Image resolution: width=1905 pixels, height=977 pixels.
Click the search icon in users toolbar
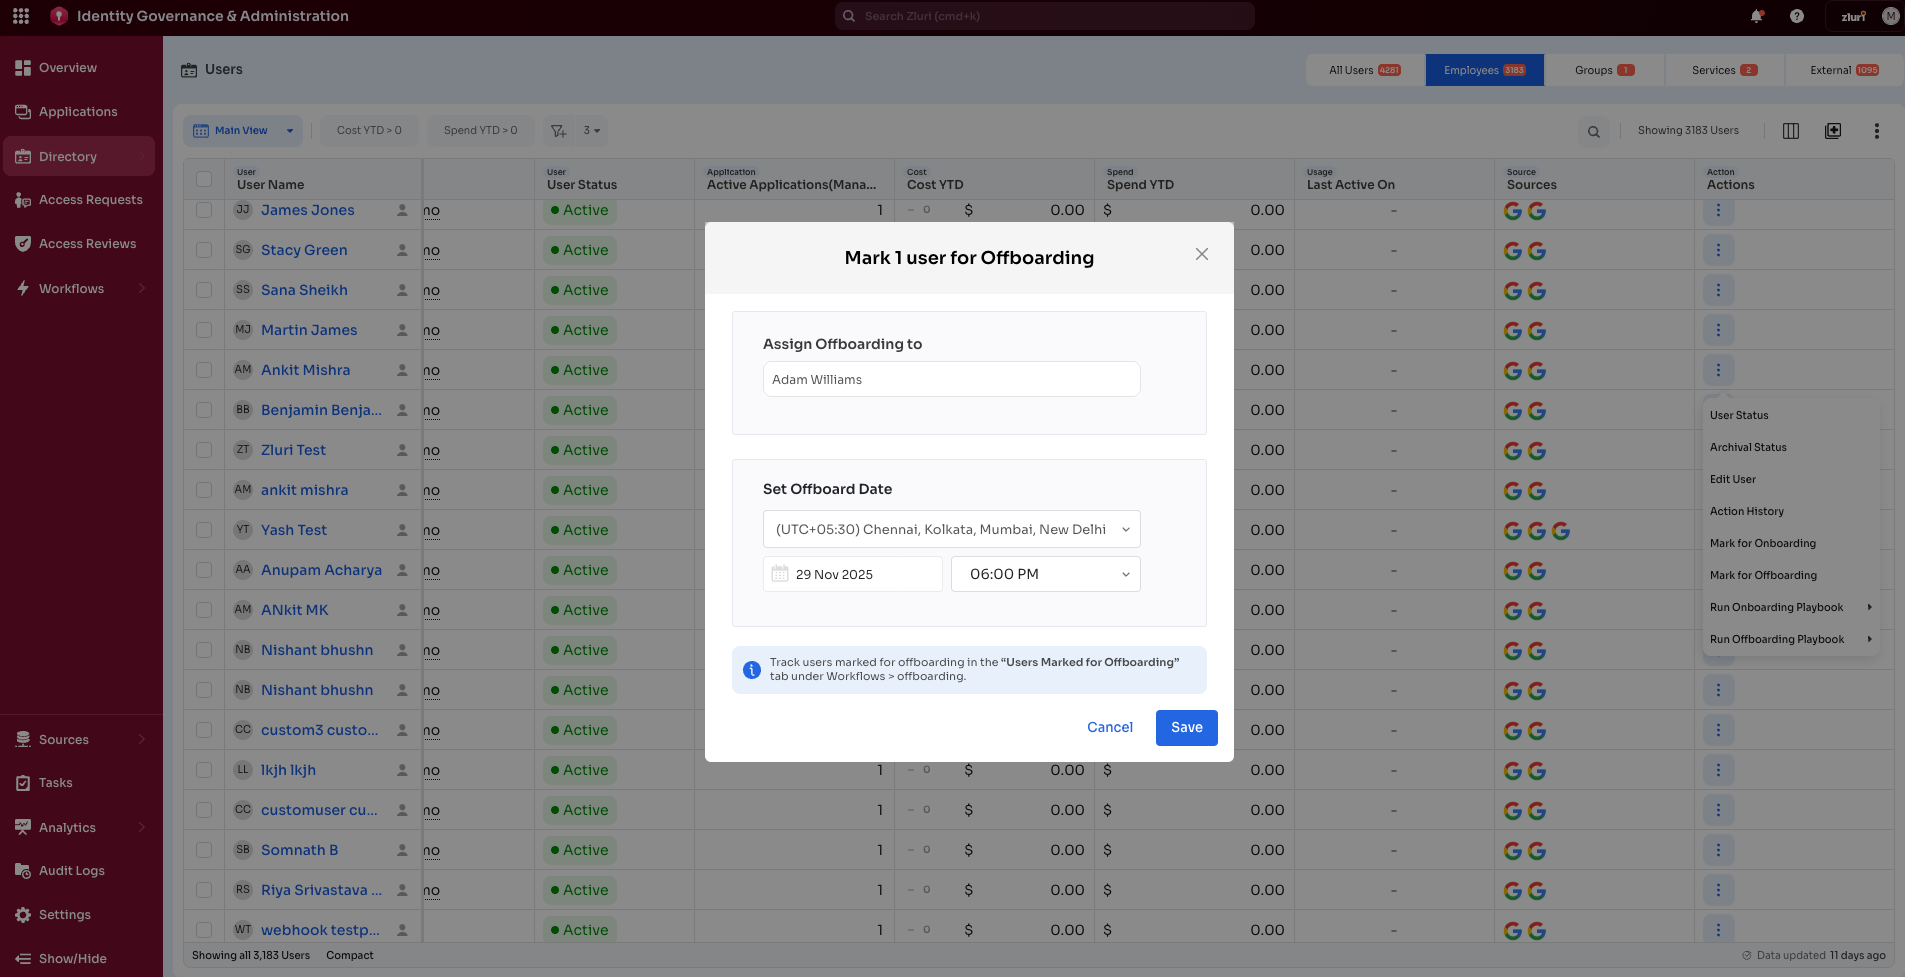click(x=1594, y=131)
